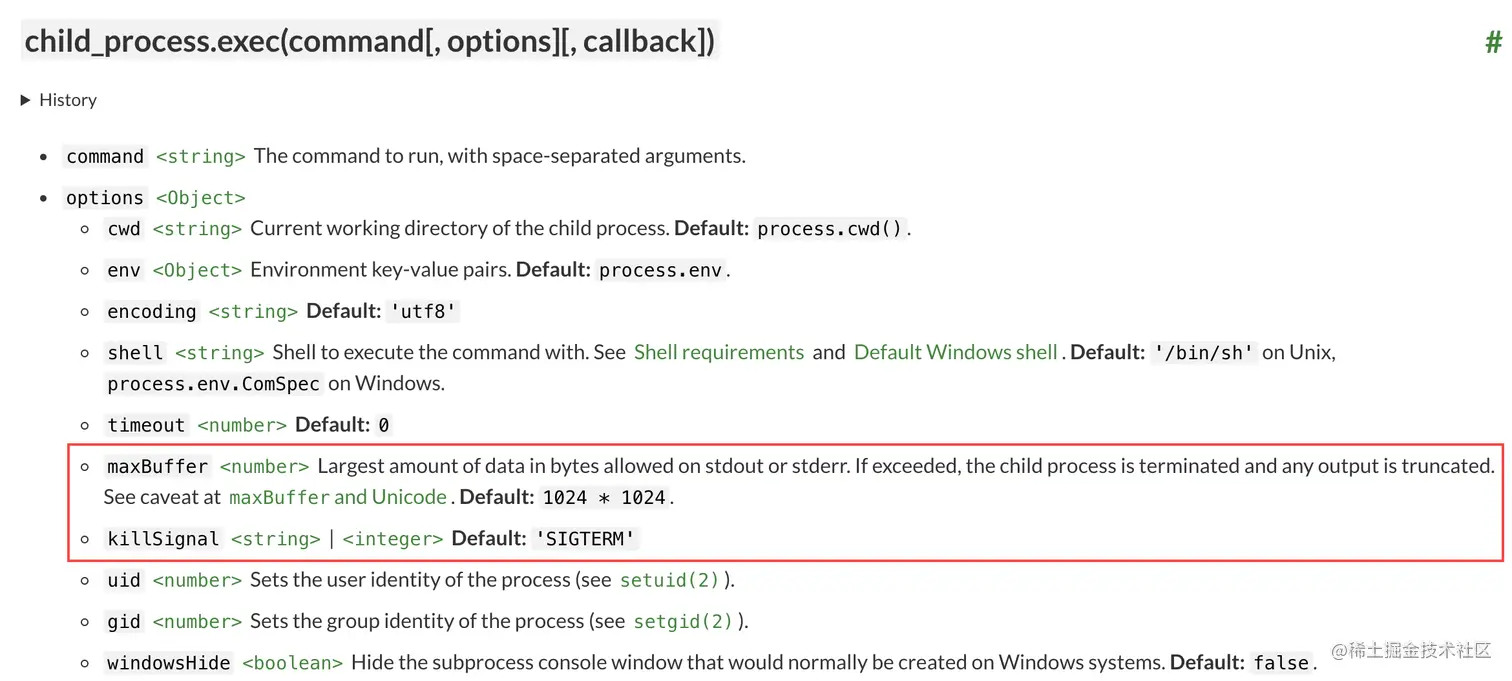Click the <string> type after shell option
Viewport: 1512px width, 681px height.
pos(219,352)
